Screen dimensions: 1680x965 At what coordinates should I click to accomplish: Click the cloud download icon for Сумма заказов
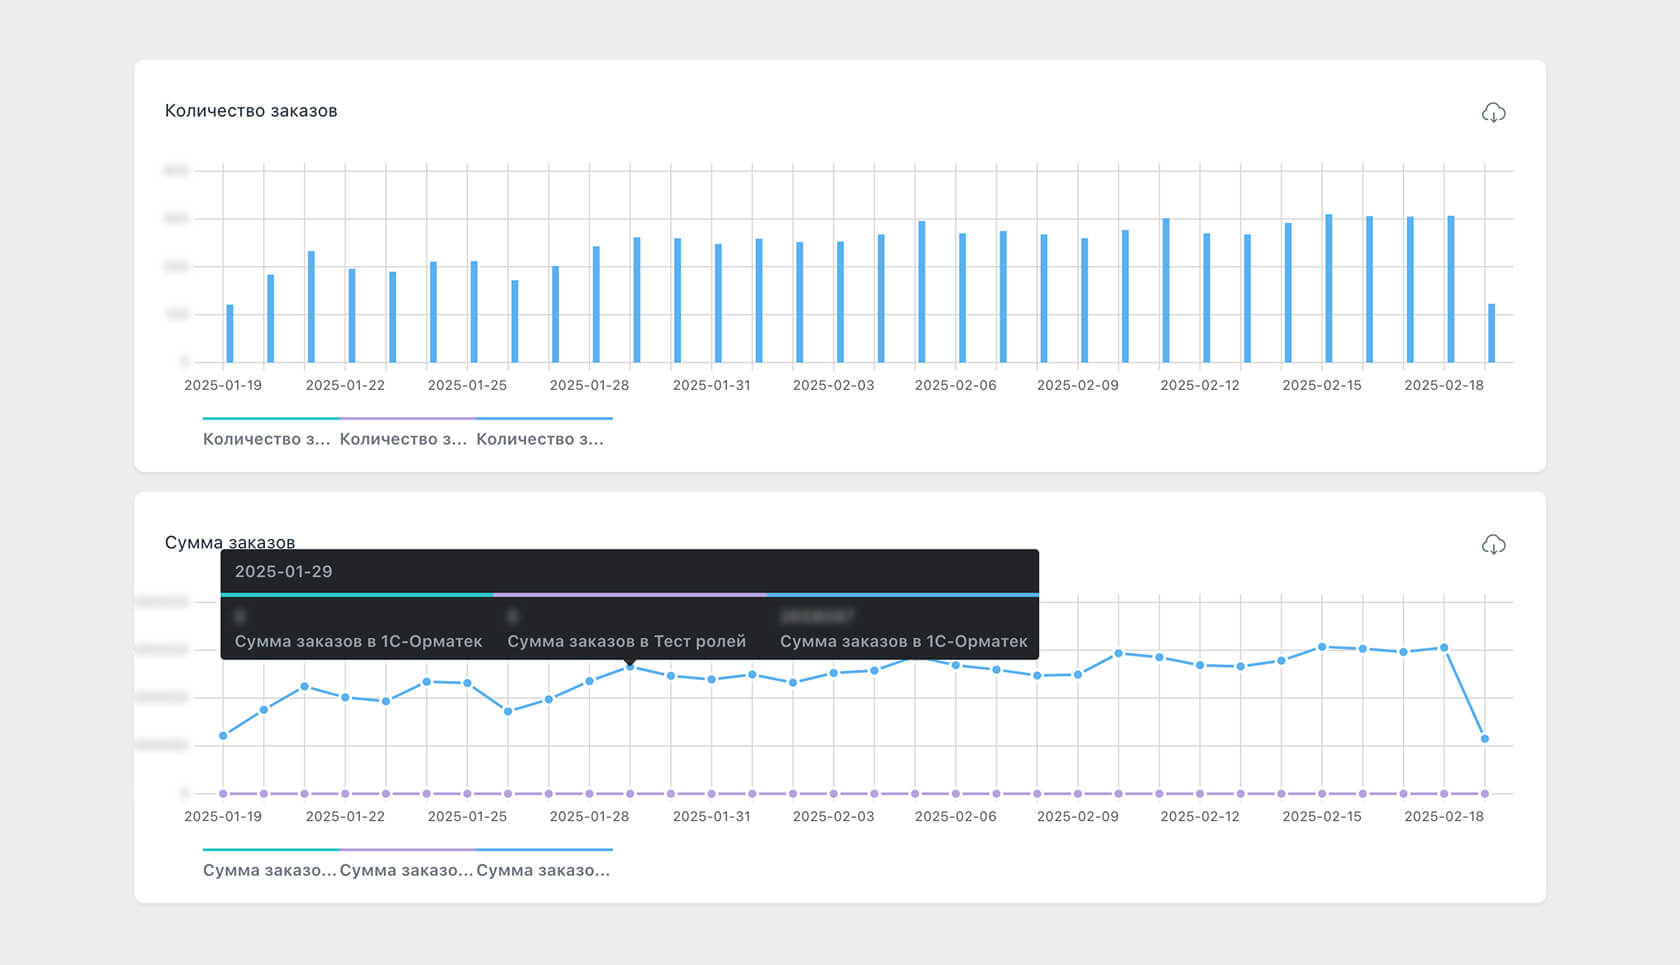click(x=1493, y=545)
